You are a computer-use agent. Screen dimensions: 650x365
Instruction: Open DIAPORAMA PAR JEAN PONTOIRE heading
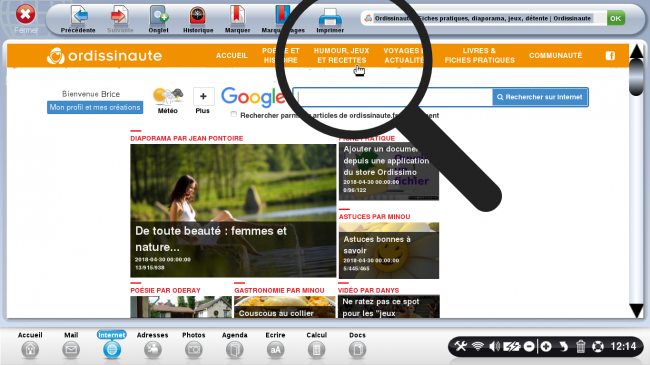[x=187, y=139]
